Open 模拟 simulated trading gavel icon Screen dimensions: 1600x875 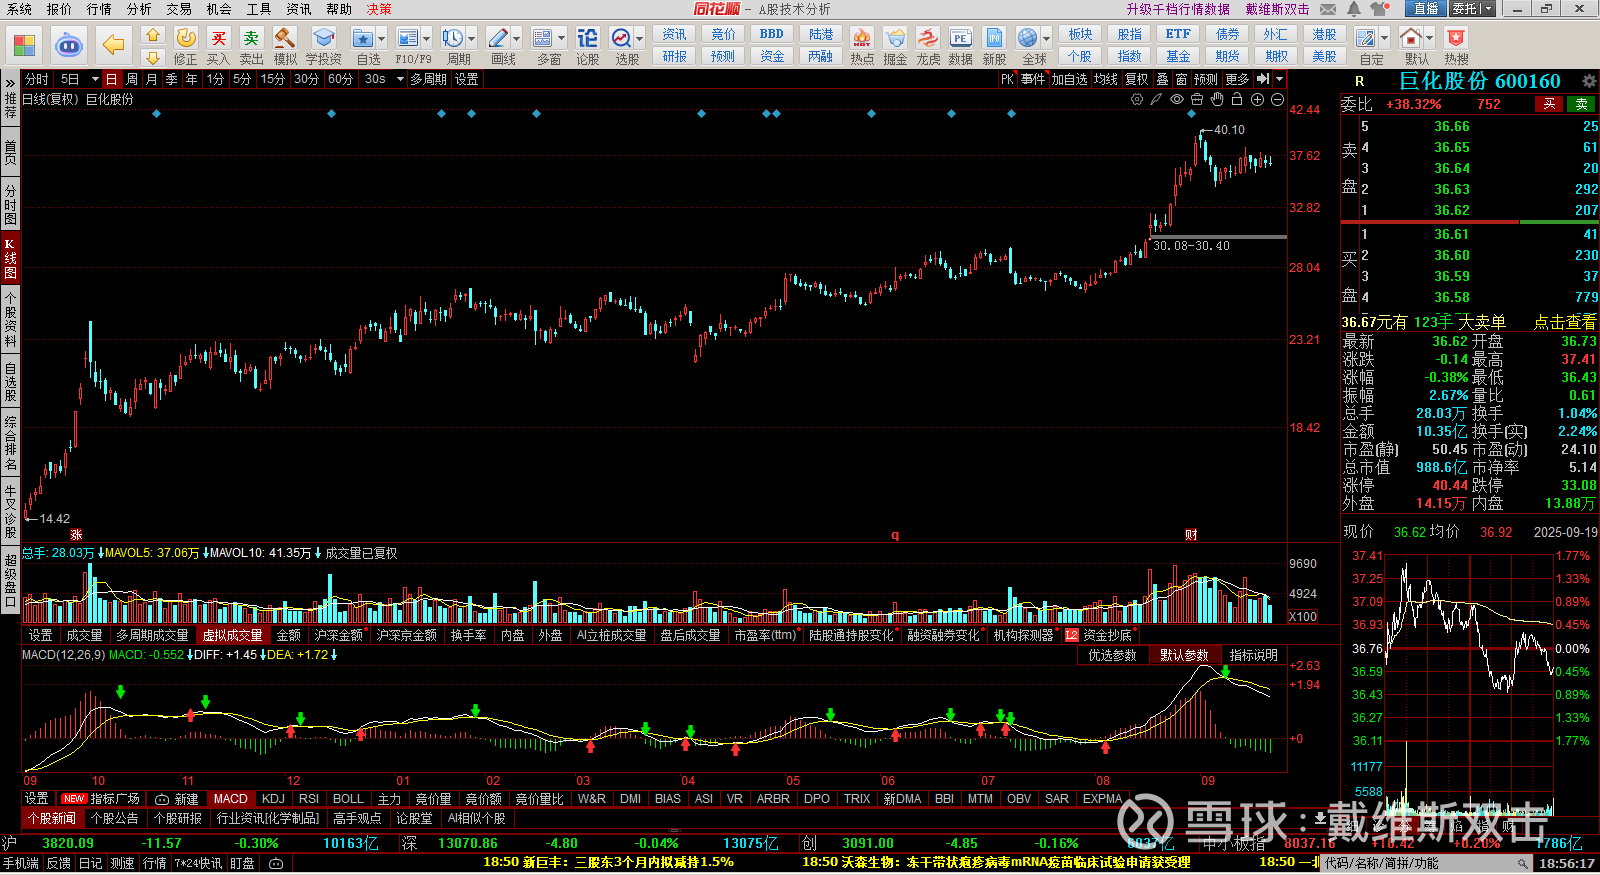point(285,46)
